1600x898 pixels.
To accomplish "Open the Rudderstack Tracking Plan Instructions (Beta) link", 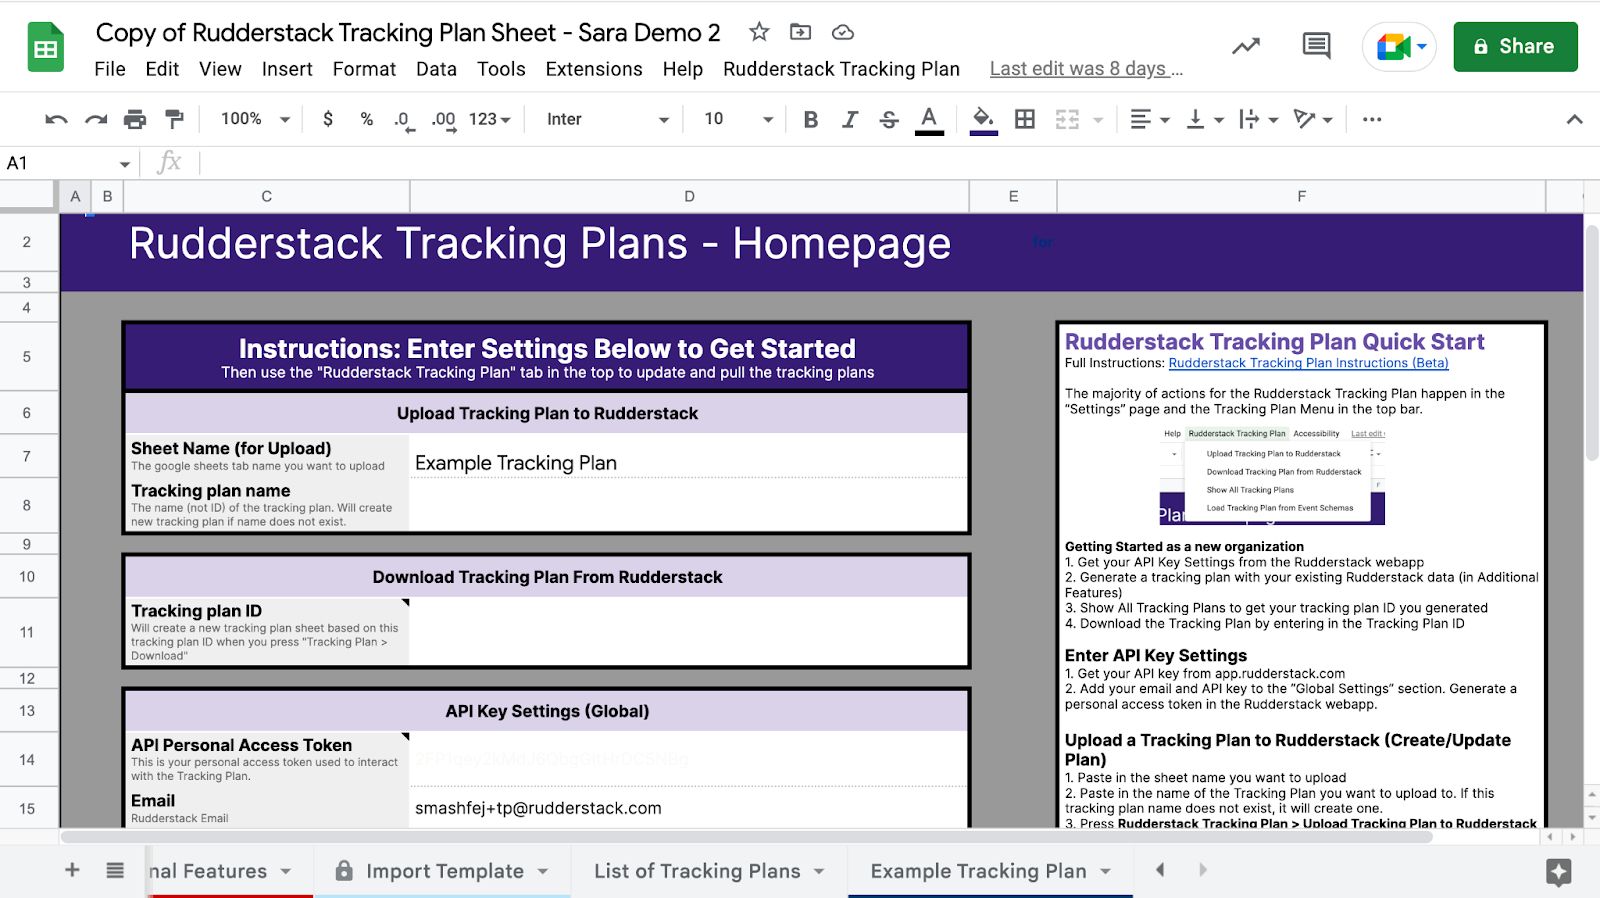I will tap(1308, 363).
